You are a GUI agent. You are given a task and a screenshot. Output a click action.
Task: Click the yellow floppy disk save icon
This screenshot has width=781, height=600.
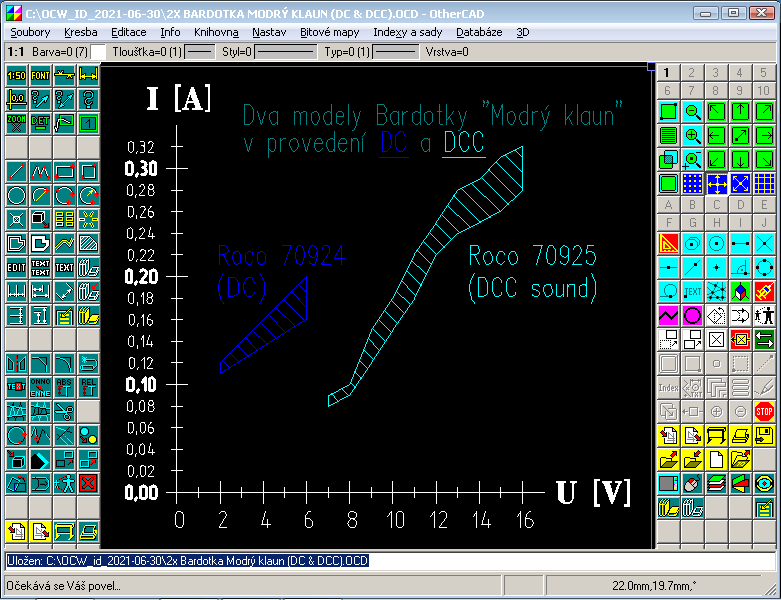point(764,436)
